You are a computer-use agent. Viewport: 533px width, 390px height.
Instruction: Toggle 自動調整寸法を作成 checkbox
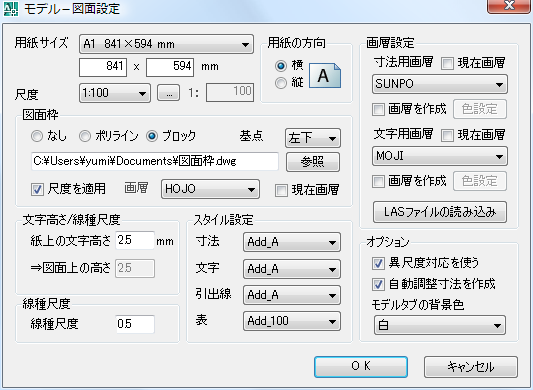tap(378, 284)
